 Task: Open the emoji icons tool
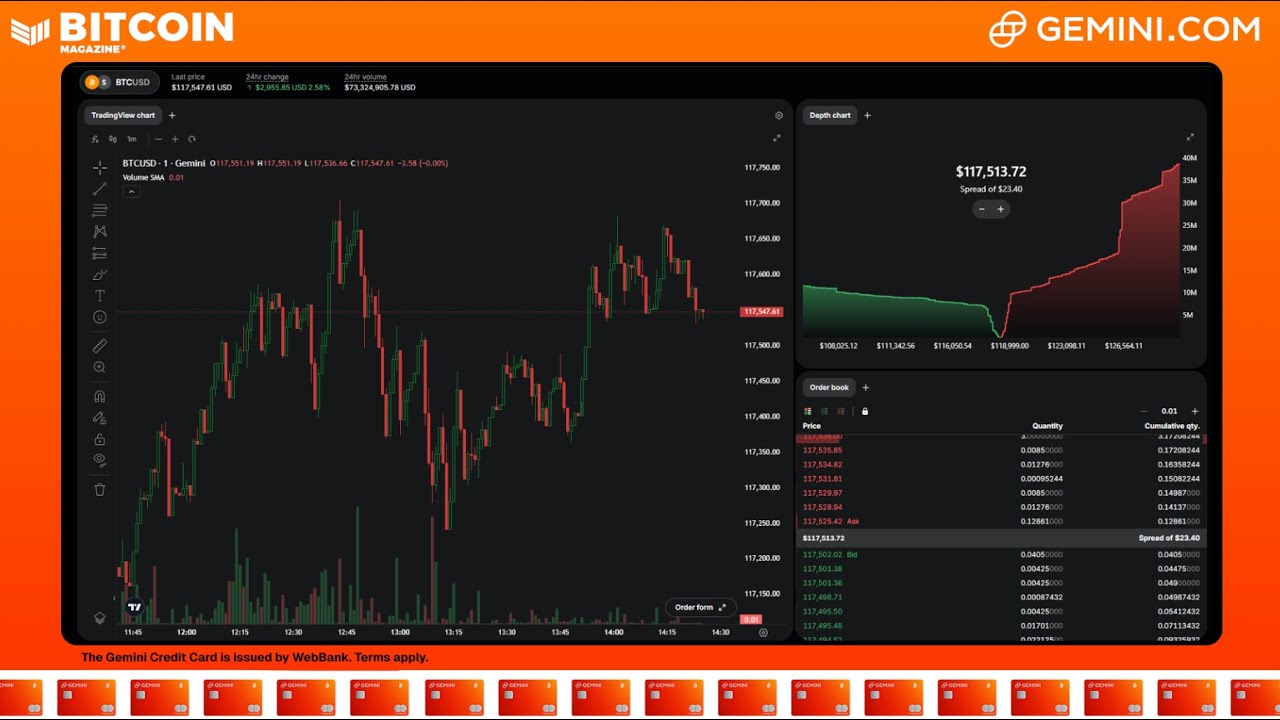100,317
